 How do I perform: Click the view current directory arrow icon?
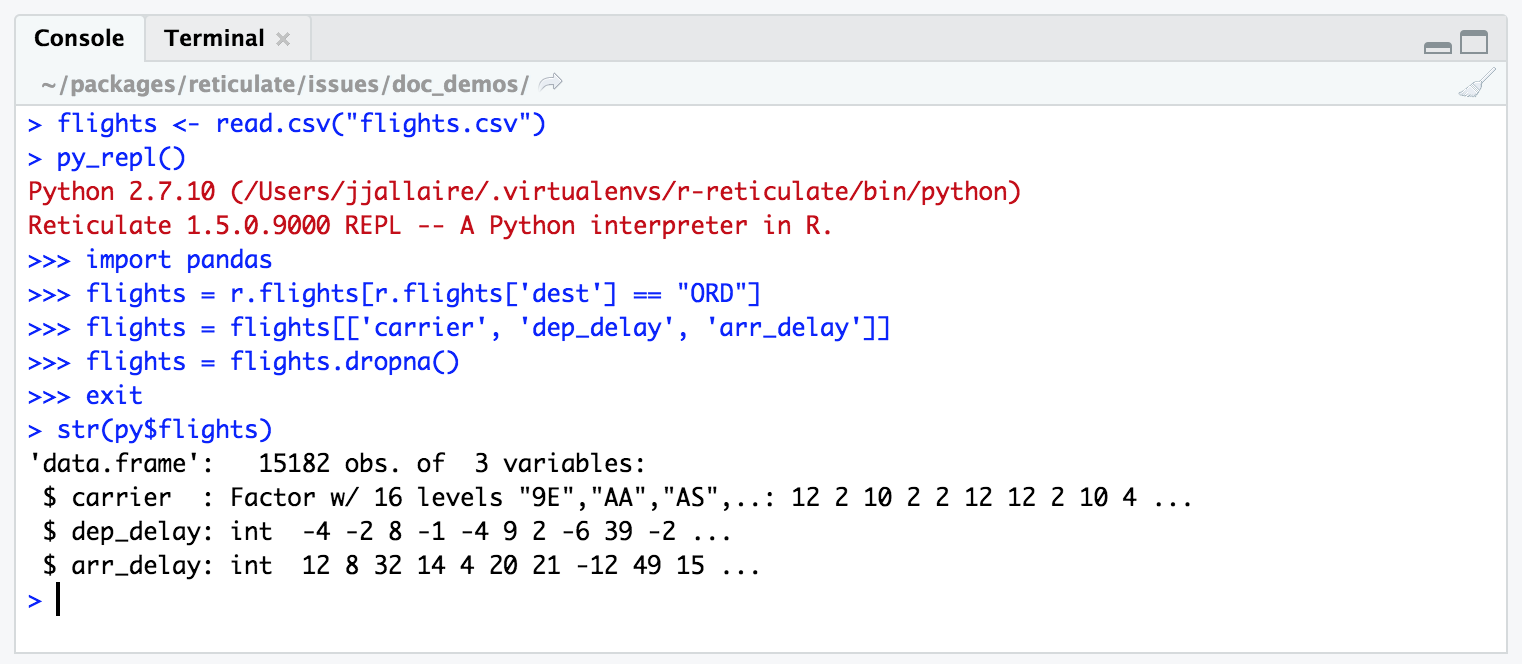(x=550, y=83)
